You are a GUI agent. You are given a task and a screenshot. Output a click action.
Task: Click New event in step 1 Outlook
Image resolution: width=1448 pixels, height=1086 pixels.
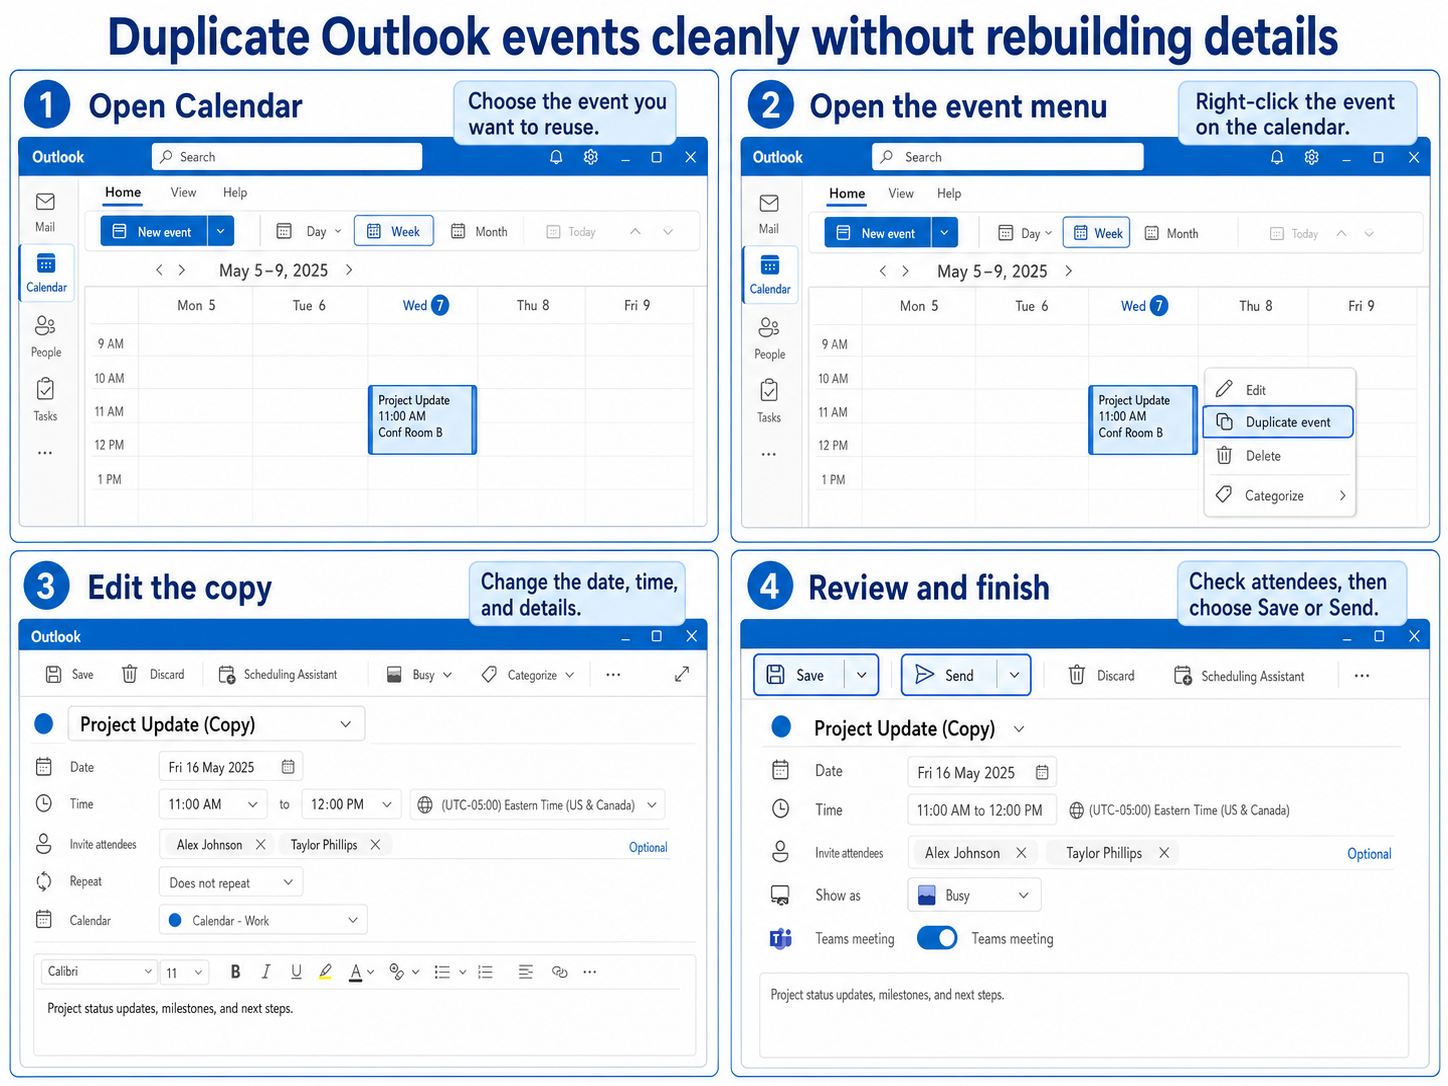point(153,232)
